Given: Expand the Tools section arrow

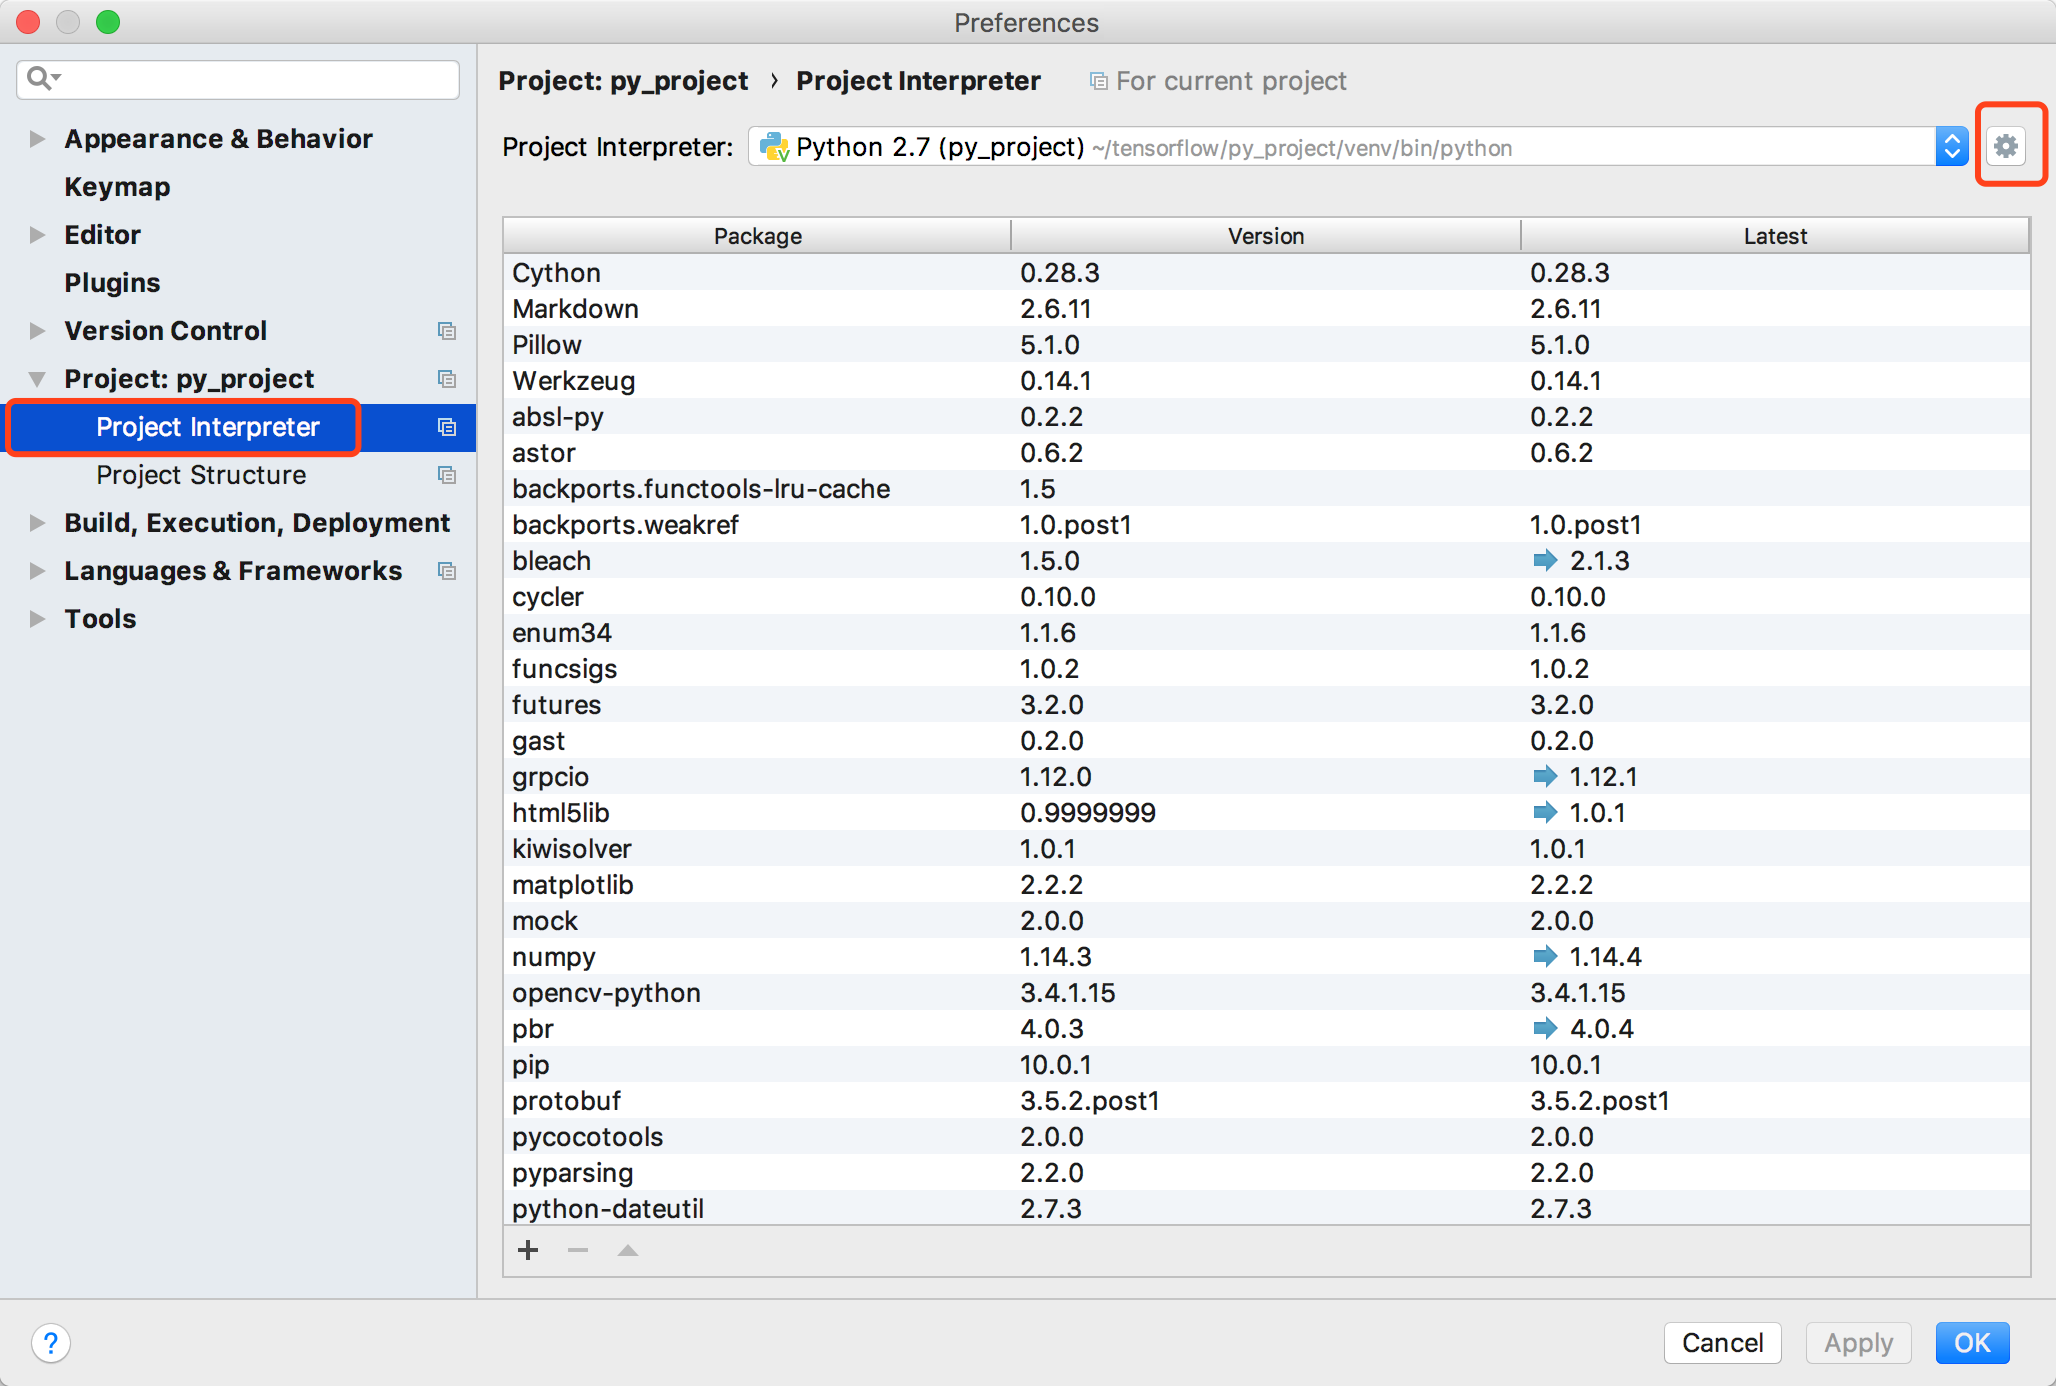Looking at the screenshot, I should click(37, 619).
